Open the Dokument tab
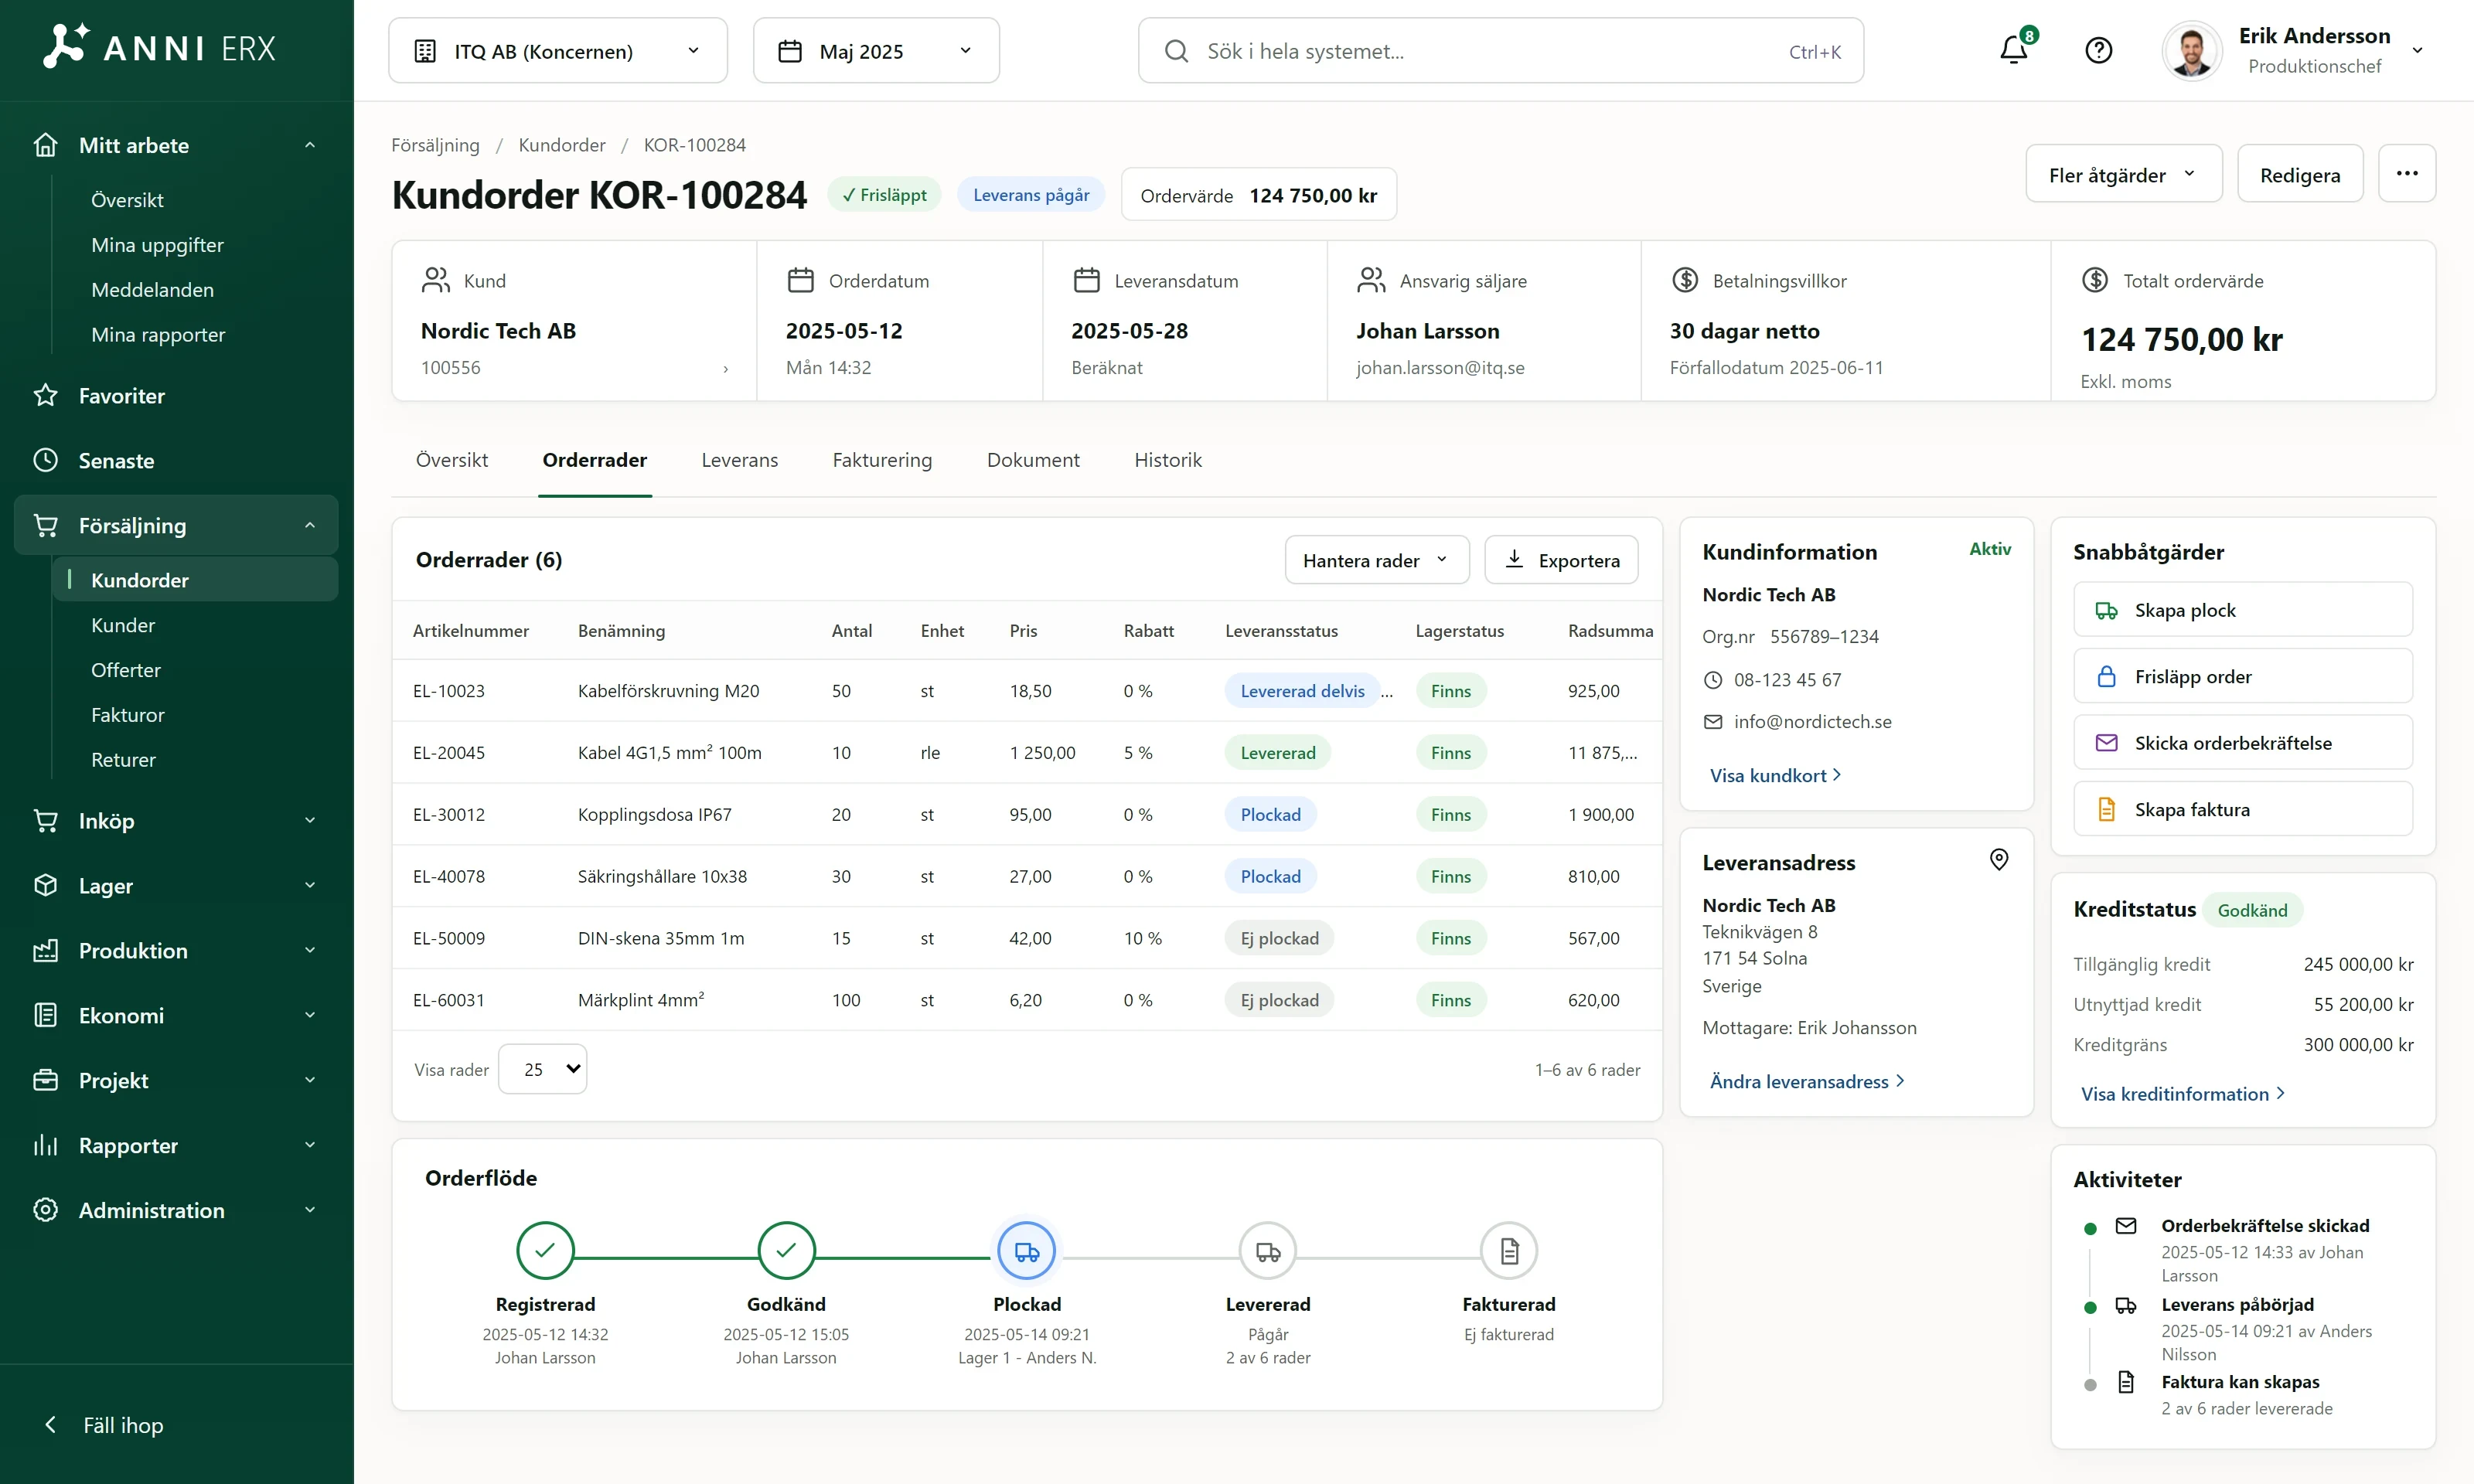 (x=1033, y=460)
